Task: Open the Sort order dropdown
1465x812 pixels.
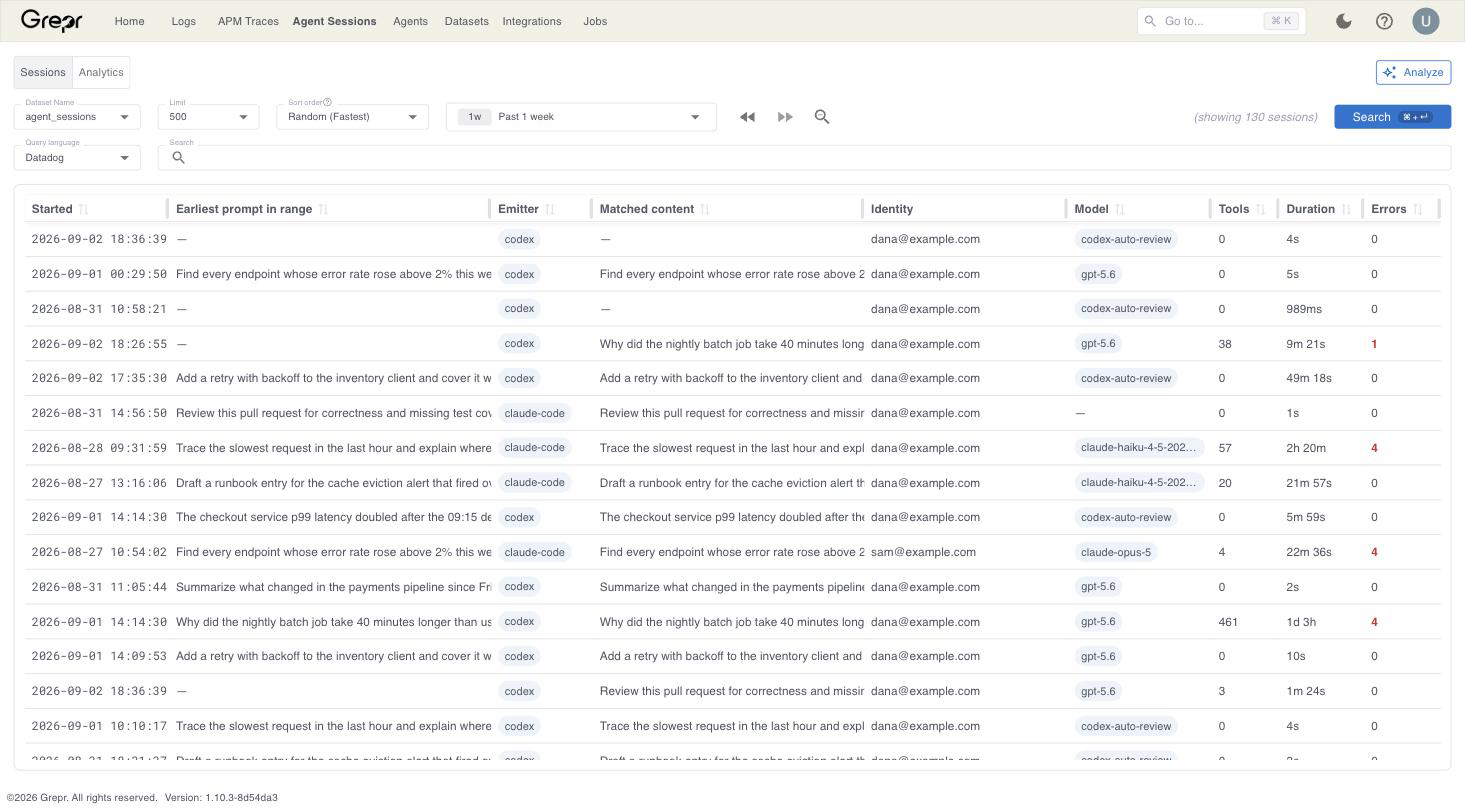Action: [x=352, y=117]
